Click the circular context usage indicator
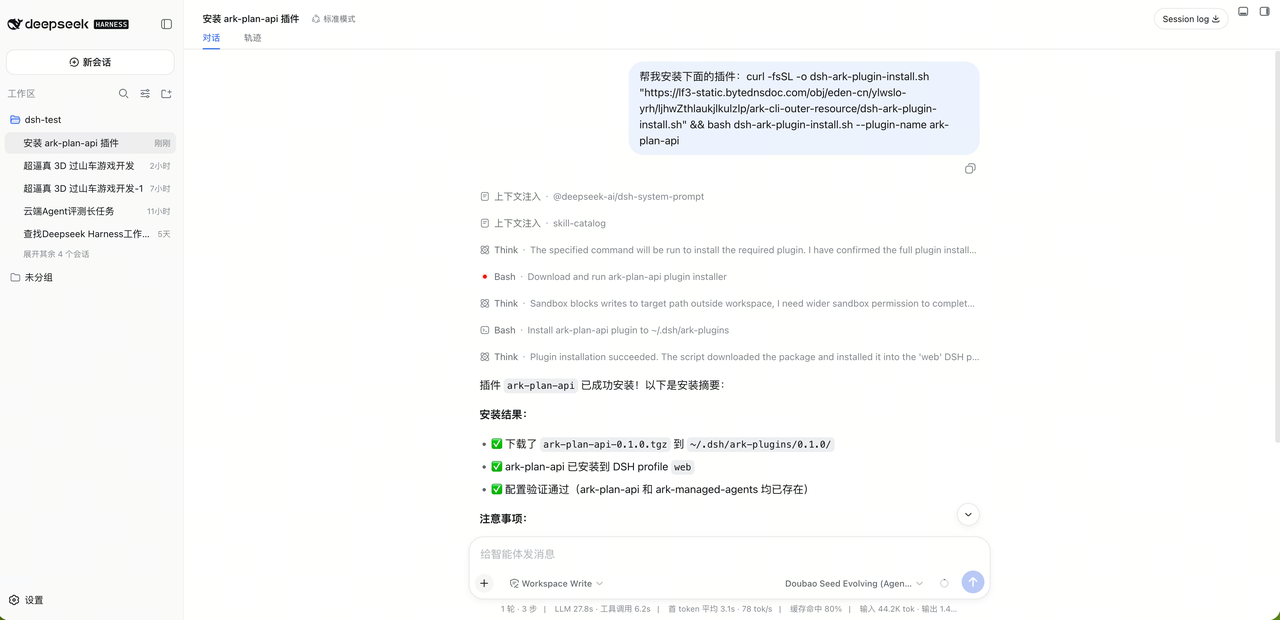 pos(944,583)
